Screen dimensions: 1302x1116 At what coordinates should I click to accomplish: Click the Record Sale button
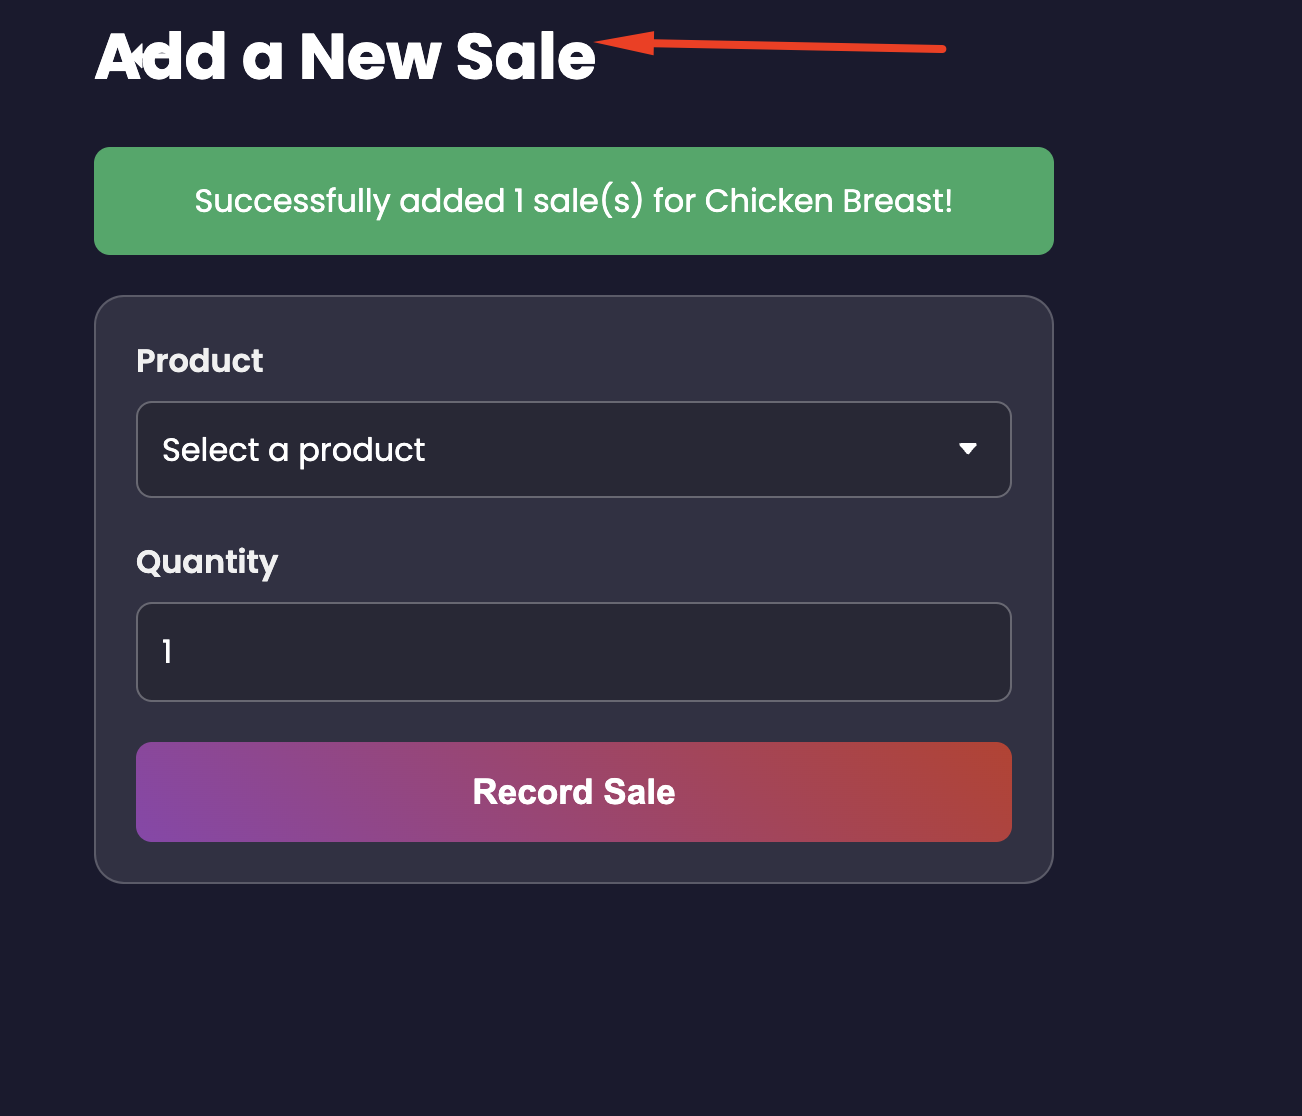click(573, 792)
